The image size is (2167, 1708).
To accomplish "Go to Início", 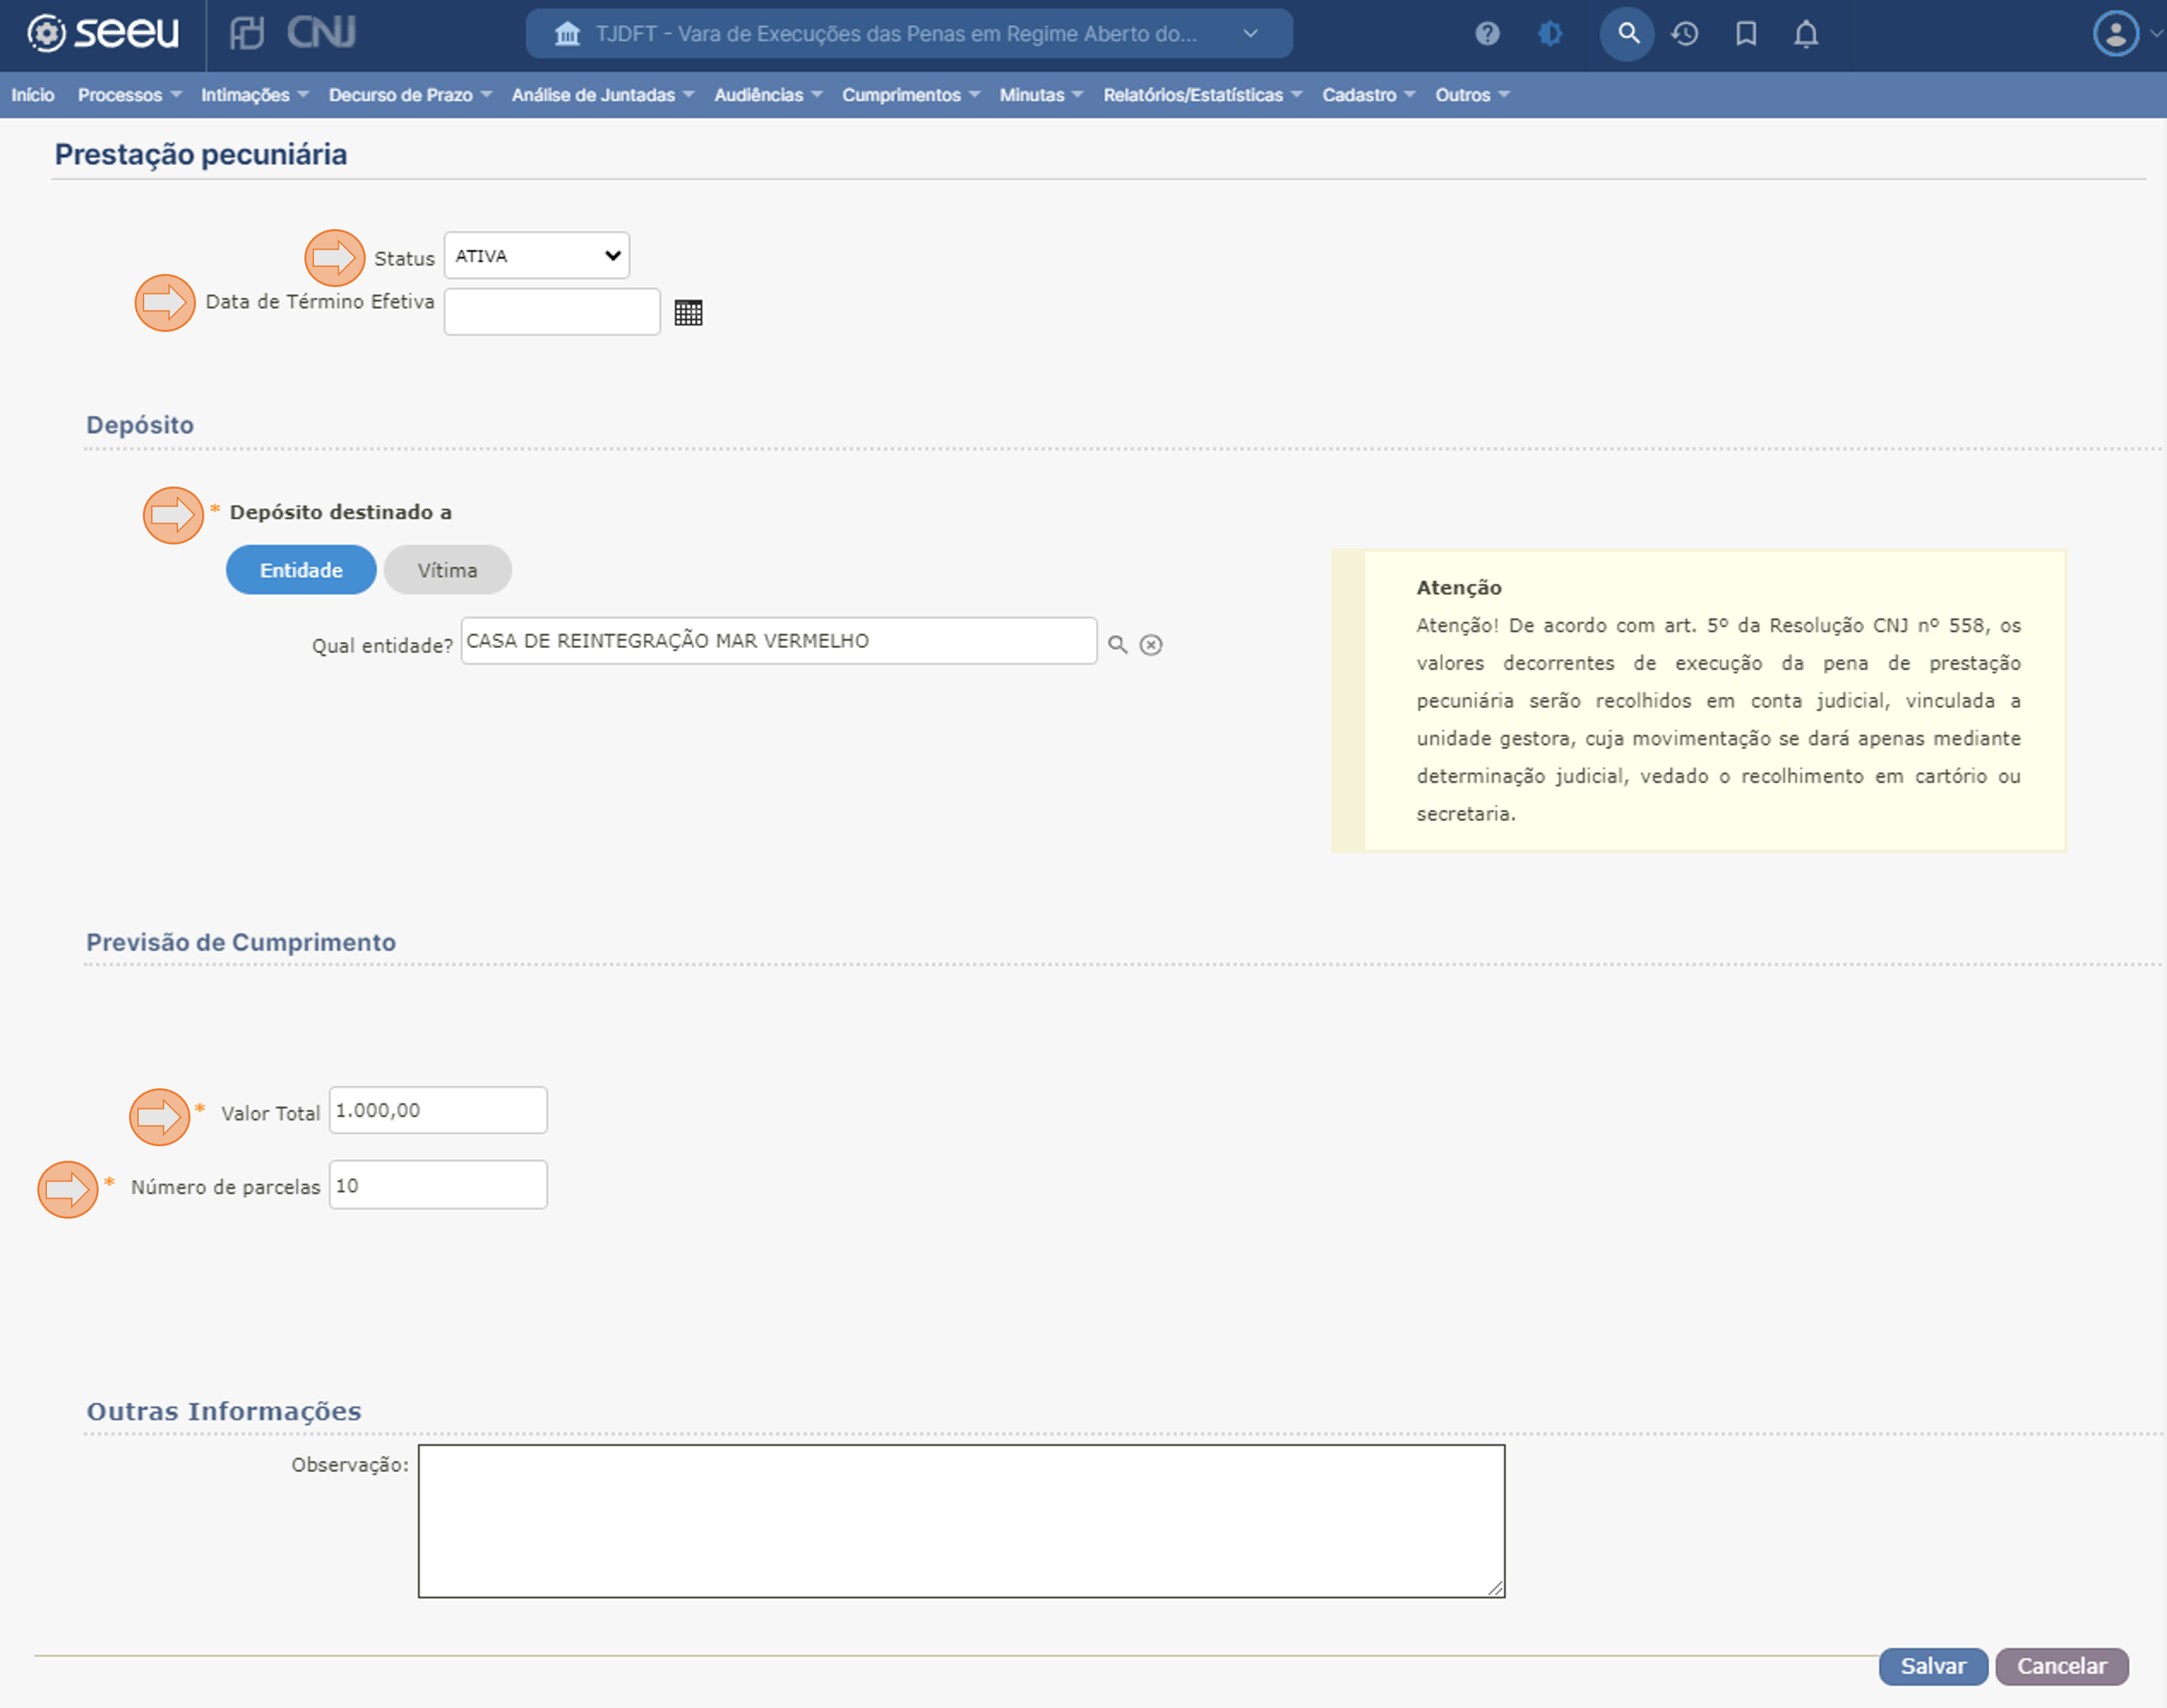I will pyautogui.click(x=33, y=95).
